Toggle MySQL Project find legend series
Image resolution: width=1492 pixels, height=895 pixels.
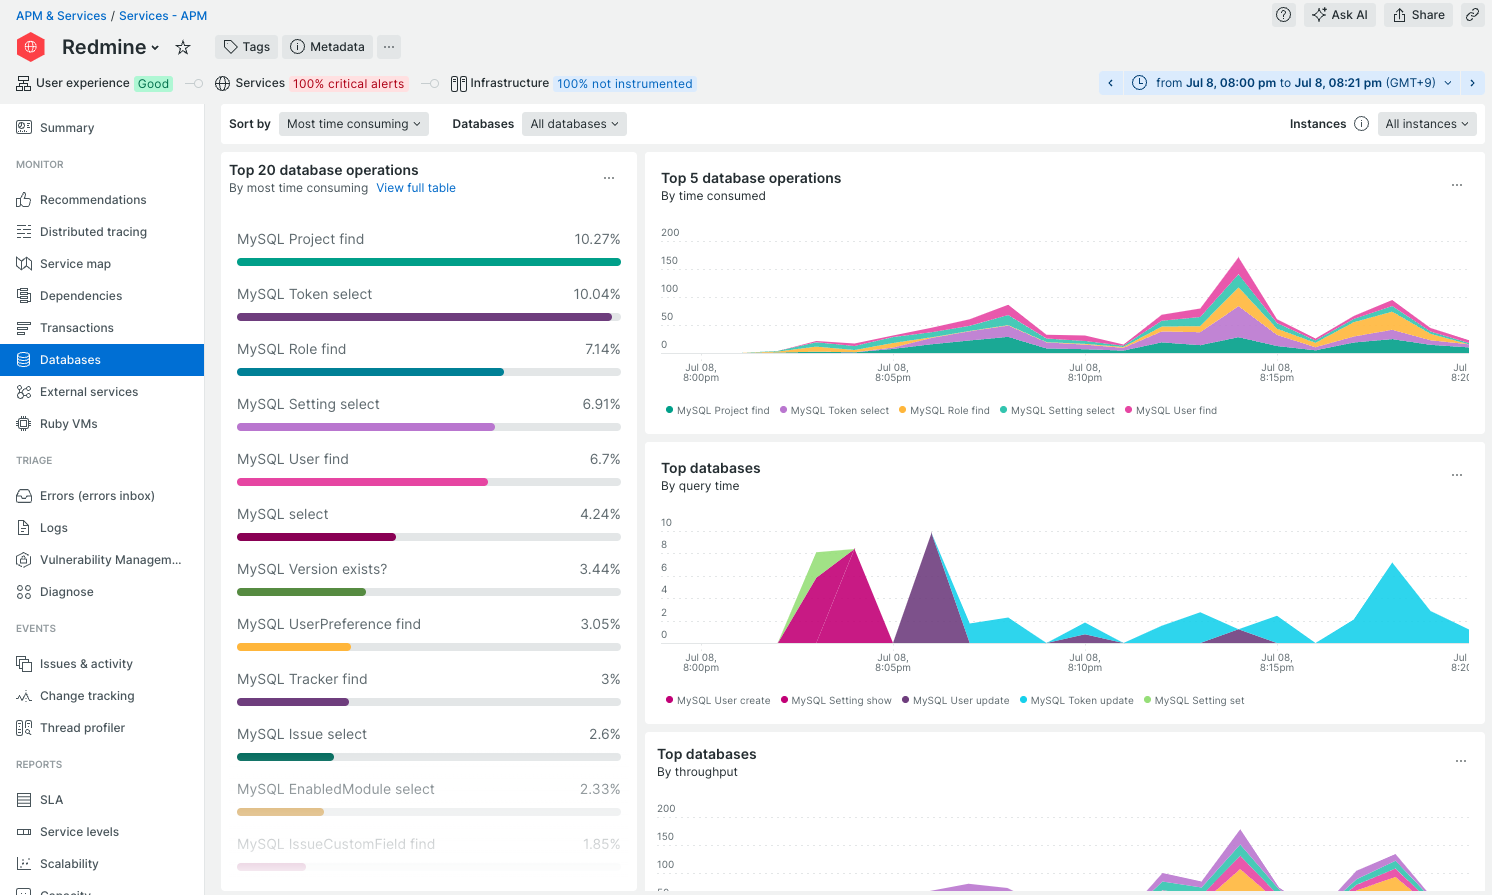(x=717, y=410)
